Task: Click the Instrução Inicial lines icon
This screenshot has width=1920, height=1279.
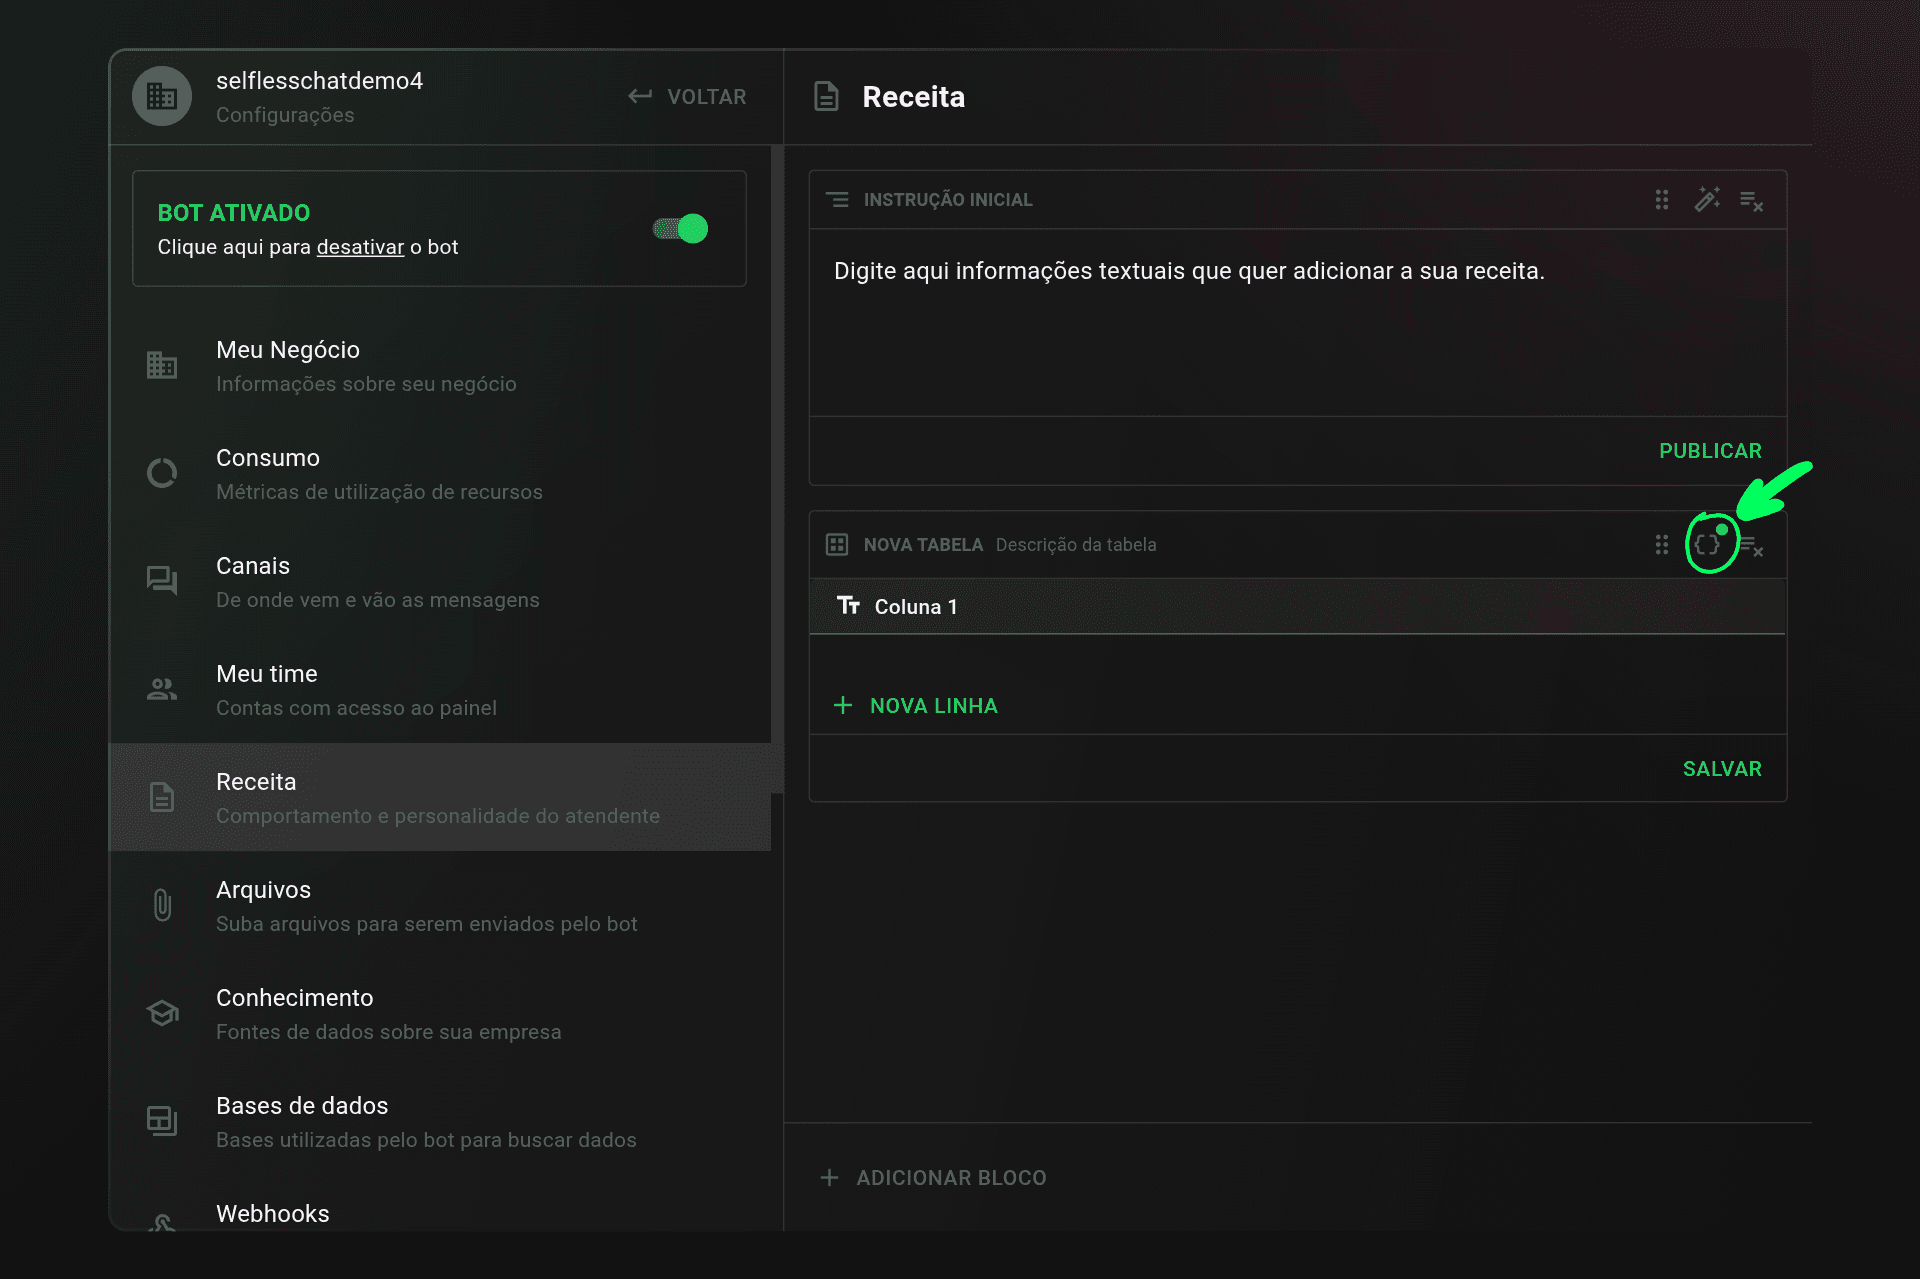Action: [x=838, y=200]
